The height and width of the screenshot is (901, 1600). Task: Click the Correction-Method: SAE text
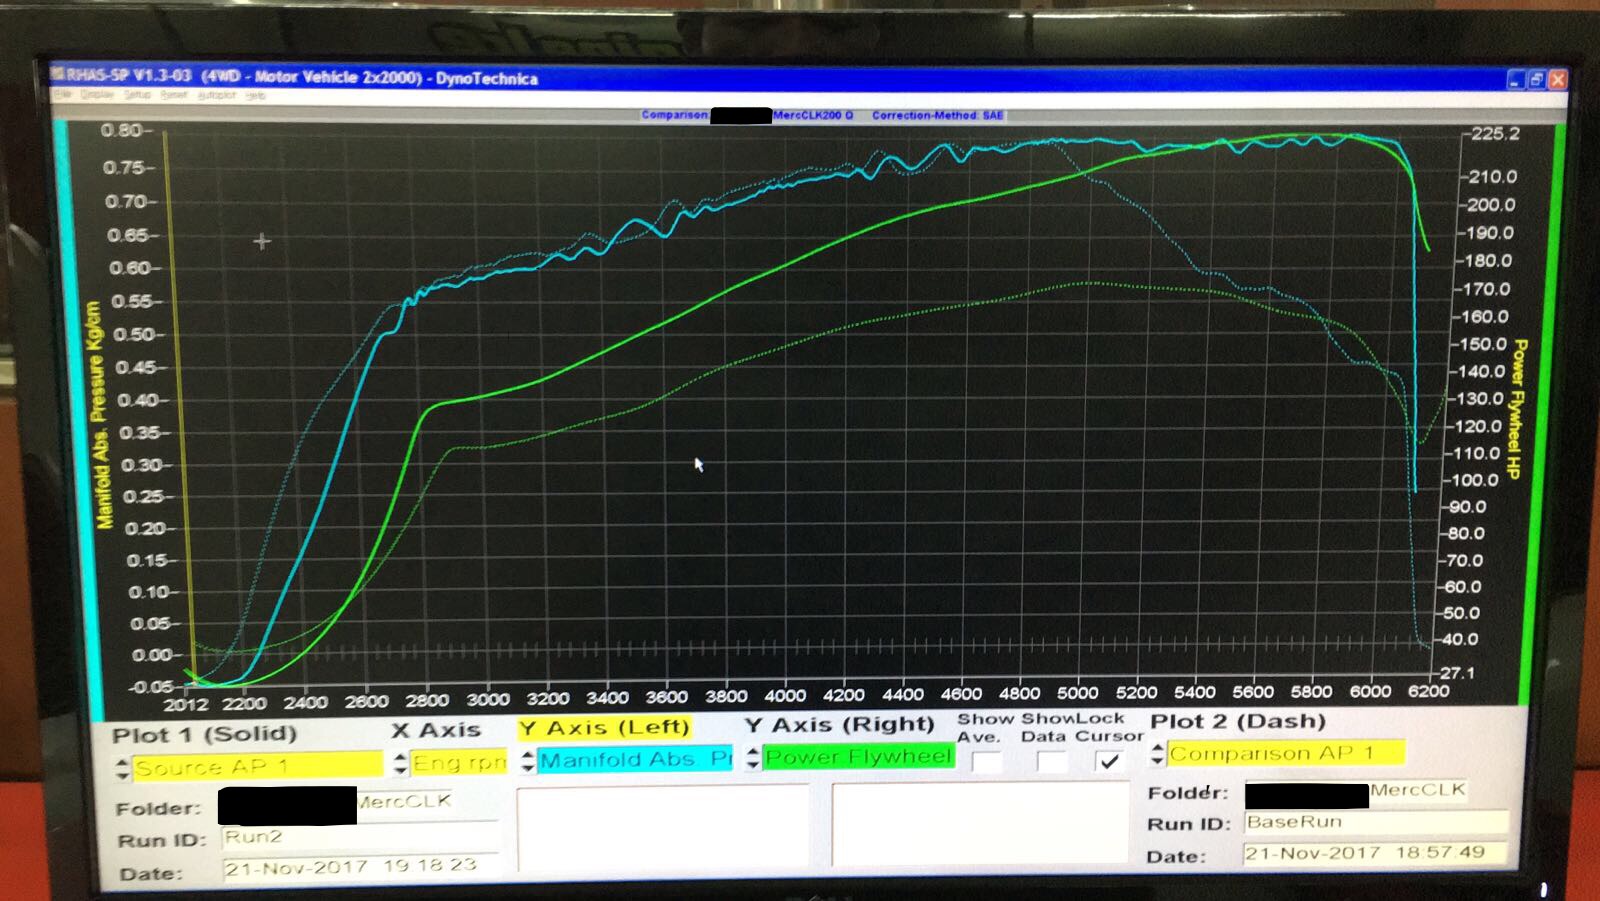click(x=937, y=115)
